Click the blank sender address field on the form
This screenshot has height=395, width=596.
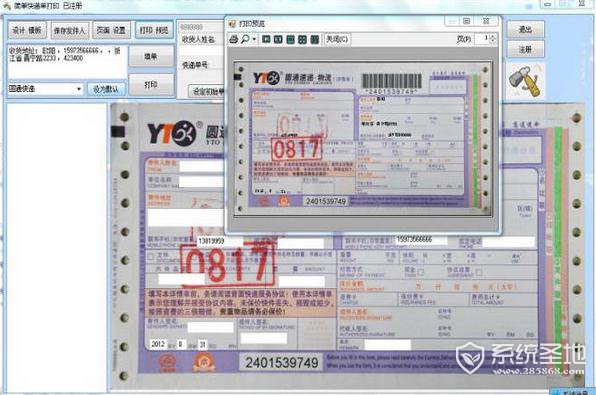pos(185,218)
